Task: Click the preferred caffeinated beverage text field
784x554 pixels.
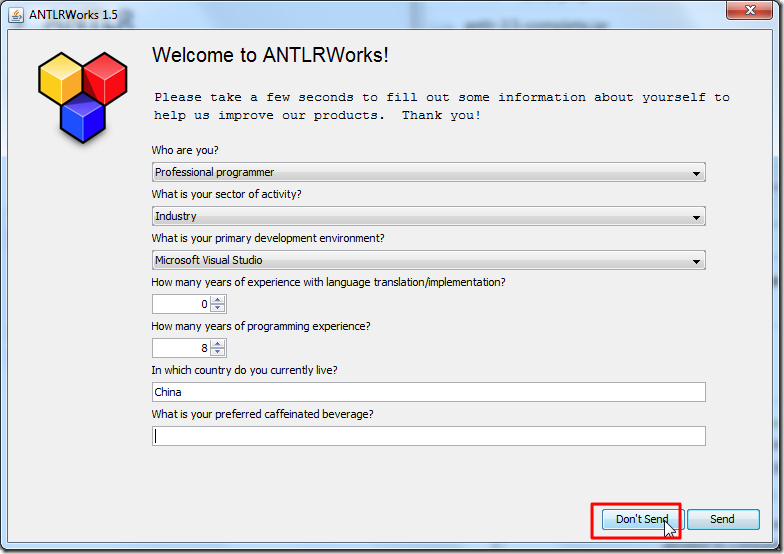Action: click(x=428, y=436)
